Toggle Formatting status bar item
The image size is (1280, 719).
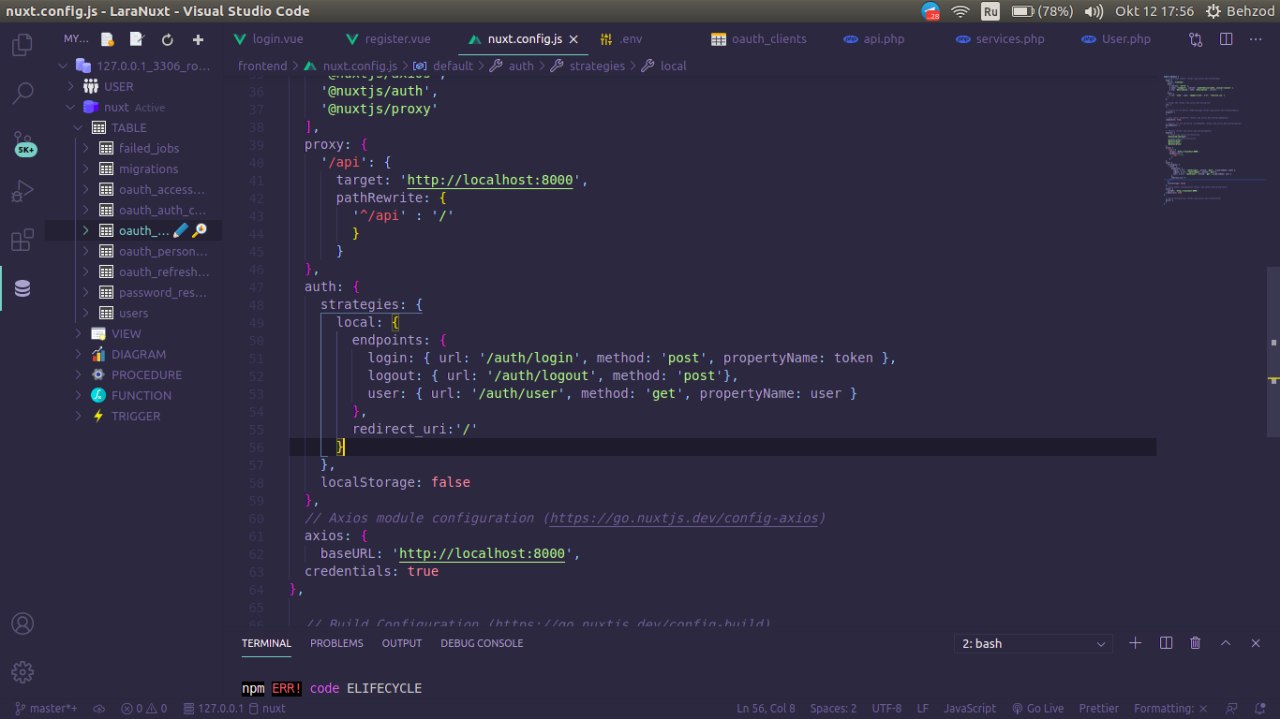(x=1171, y=708)
